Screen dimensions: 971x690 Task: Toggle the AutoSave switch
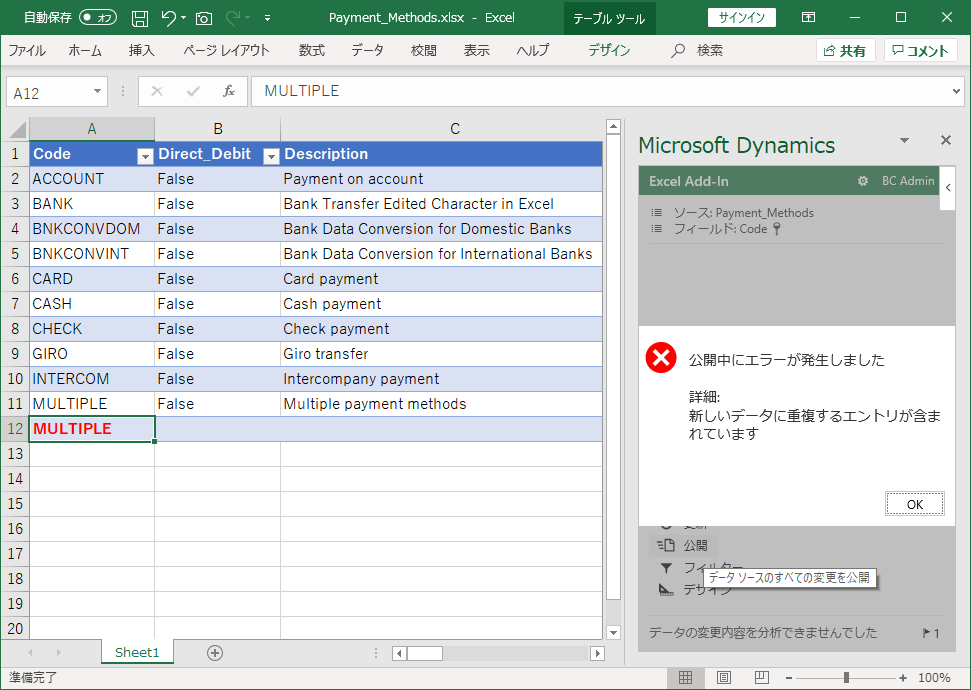pos(98,18)
